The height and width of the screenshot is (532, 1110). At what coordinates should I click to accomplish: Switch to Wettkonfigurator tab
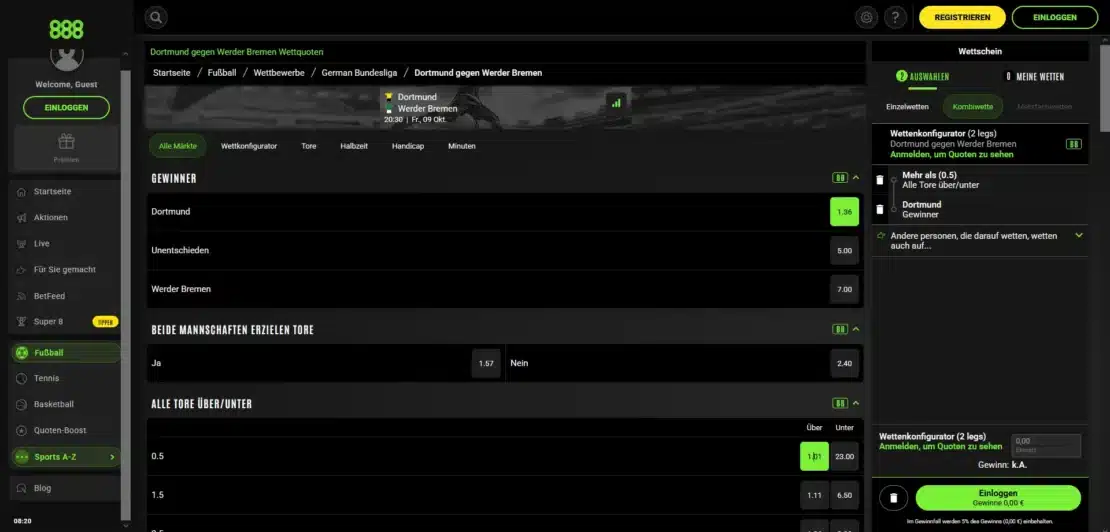pyautogui.click(x=248, y=146)
